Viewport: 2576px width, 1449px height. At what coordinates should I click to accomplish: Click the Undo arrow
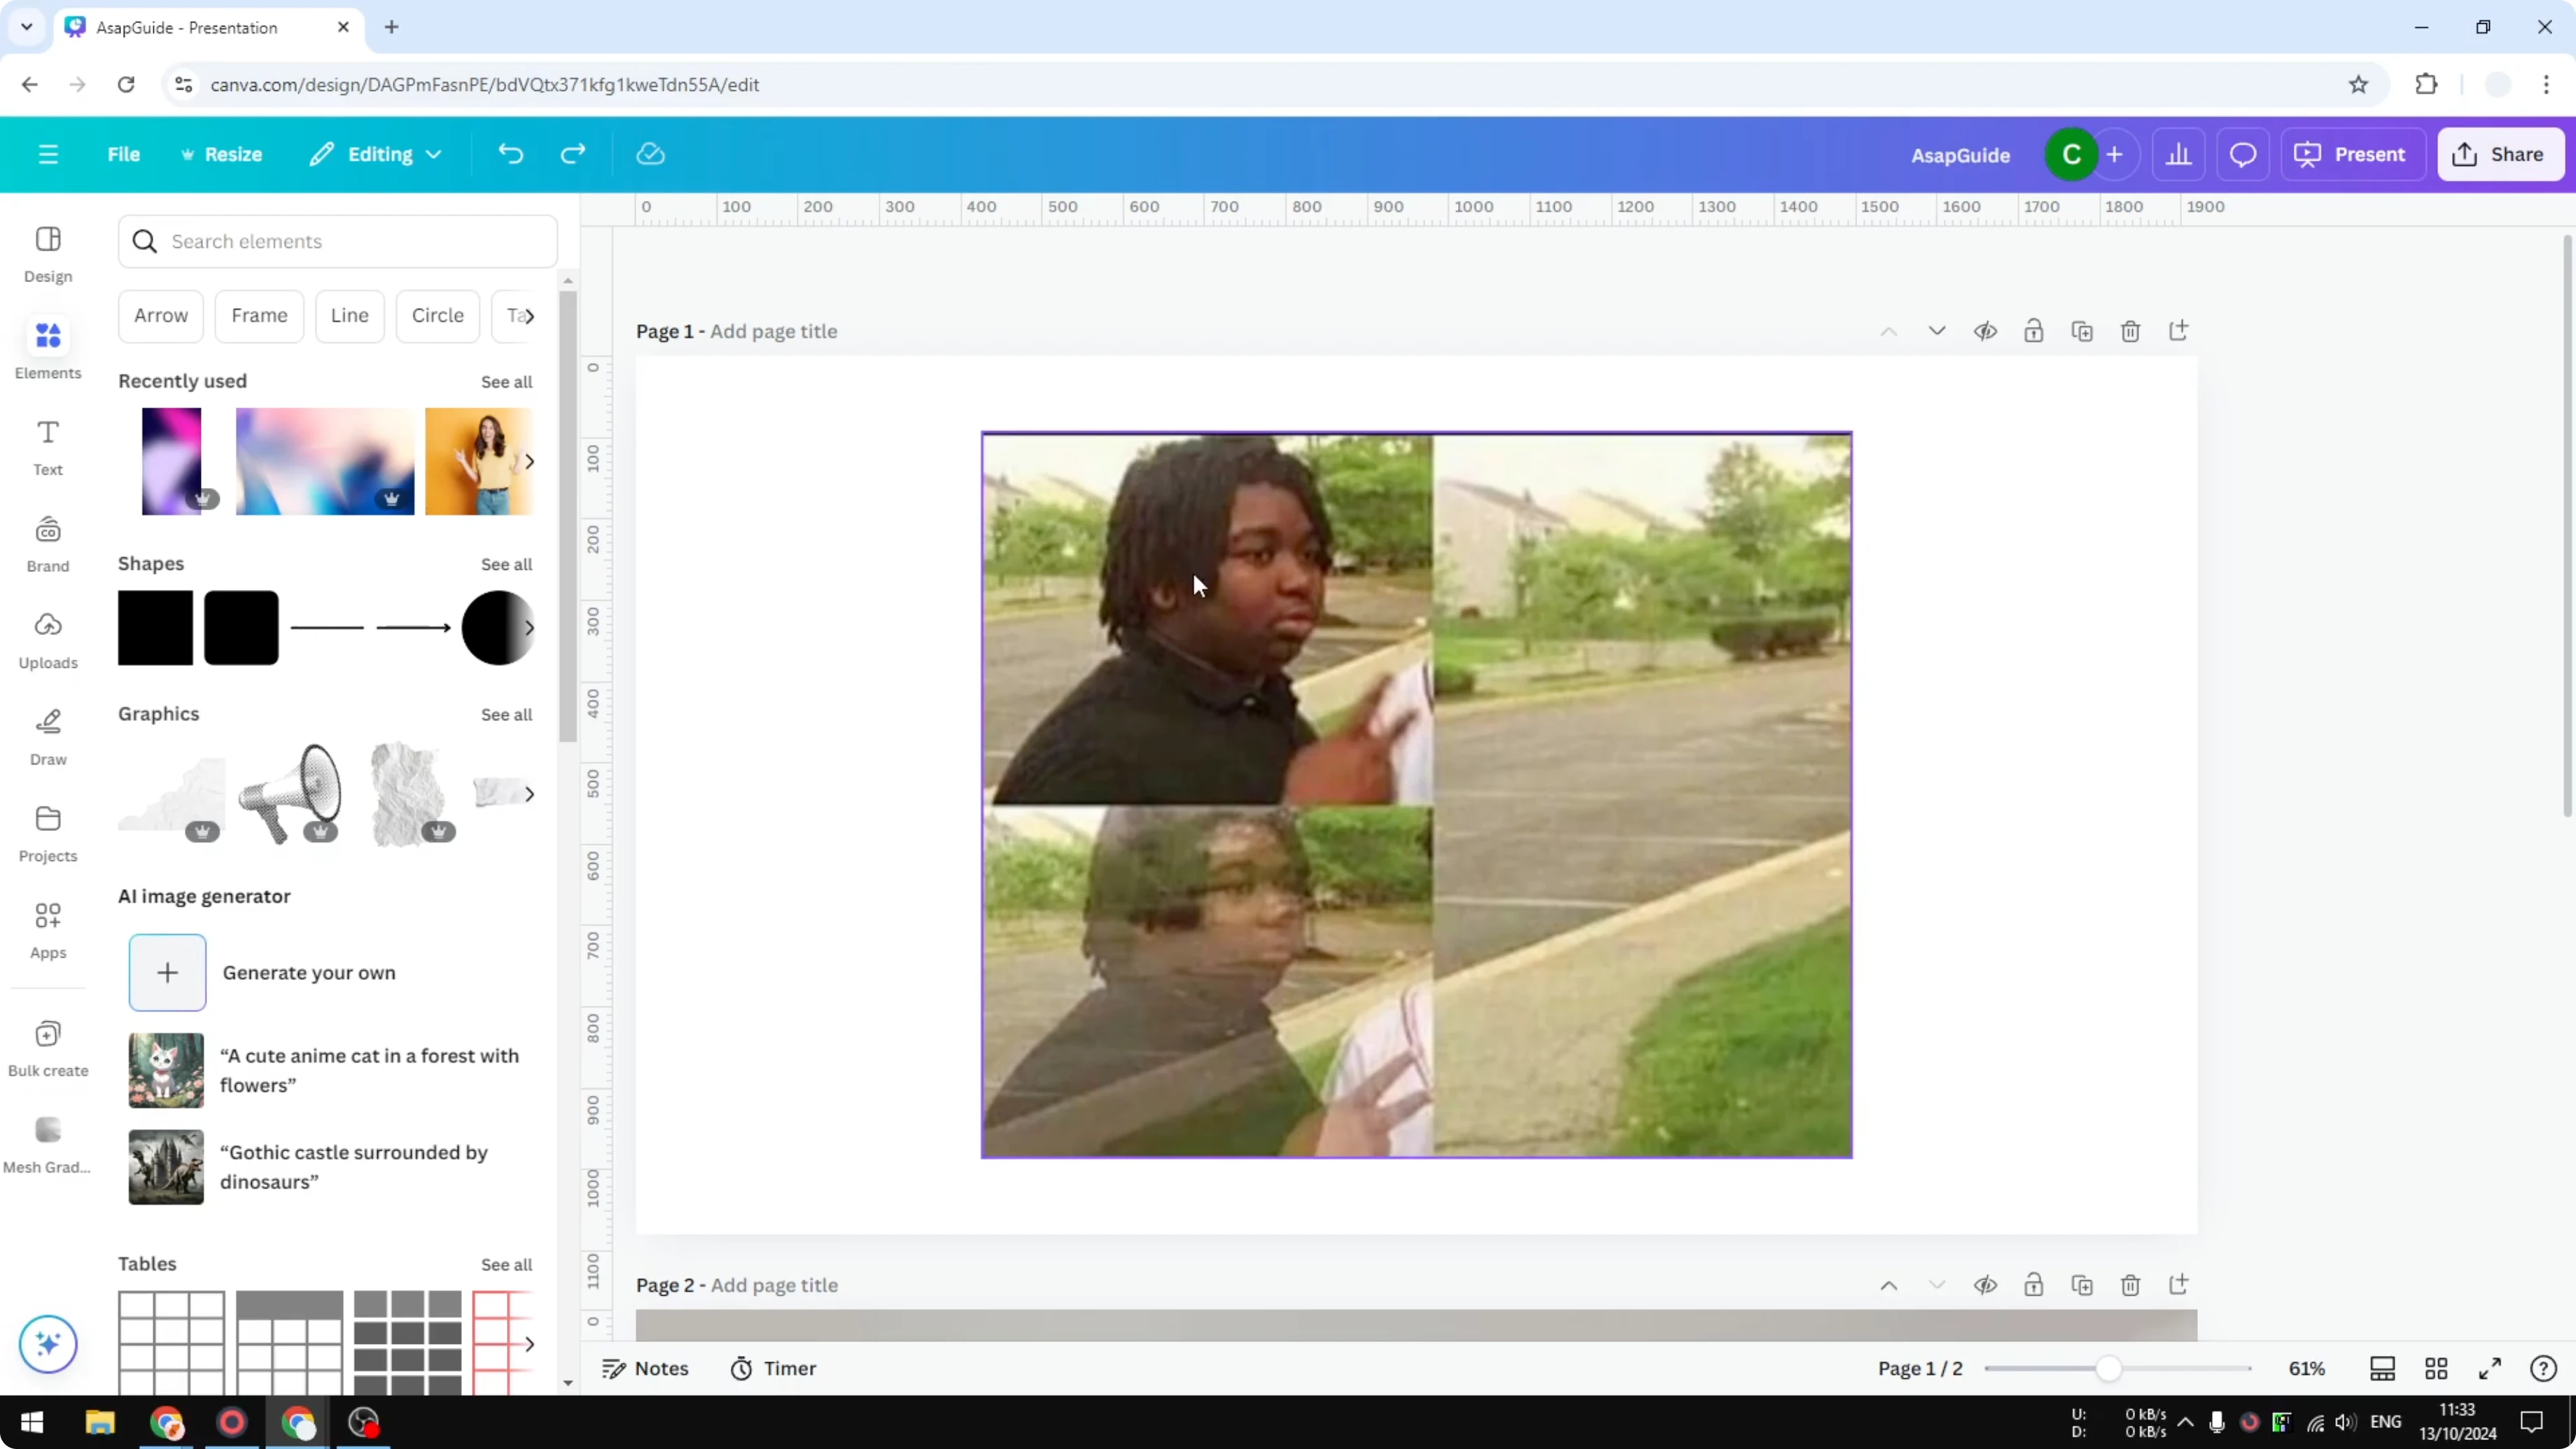[x=511, y=154]
